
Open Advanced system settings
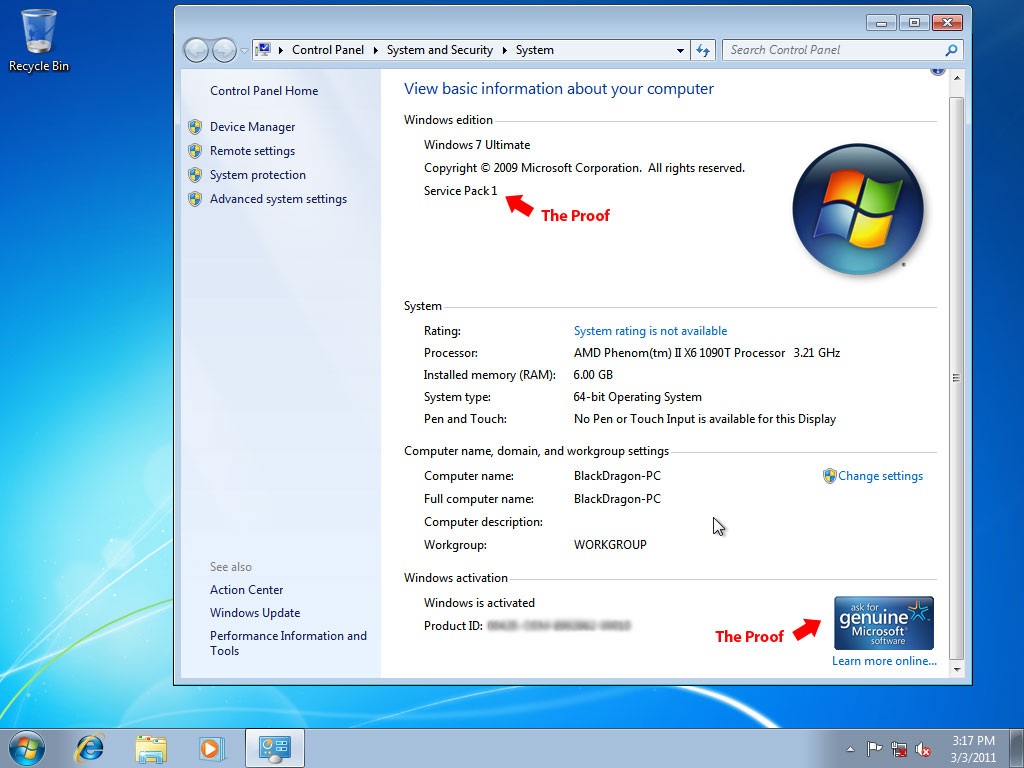(x=278, y=199)
